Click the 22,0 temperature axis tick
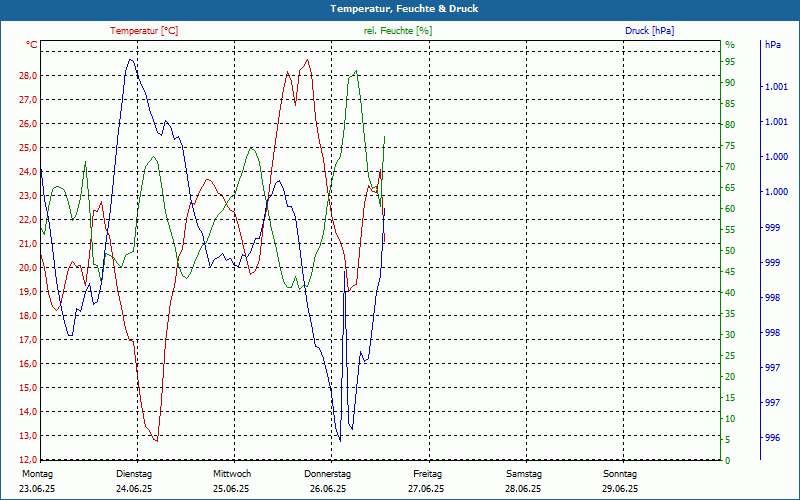The image size is (800, 500). click(x=28, y=219)
